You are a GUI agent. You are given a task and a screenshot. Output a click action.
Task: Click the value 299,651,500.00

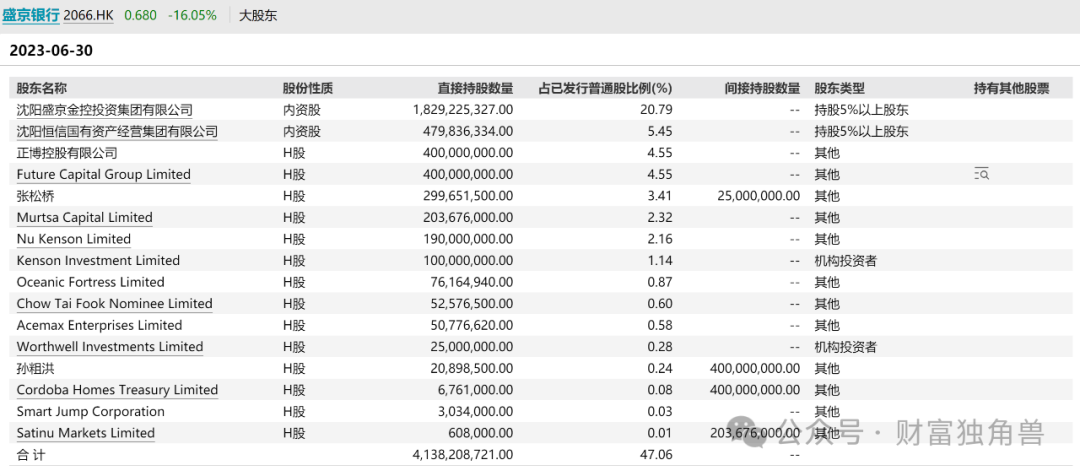tap(470, 196)
